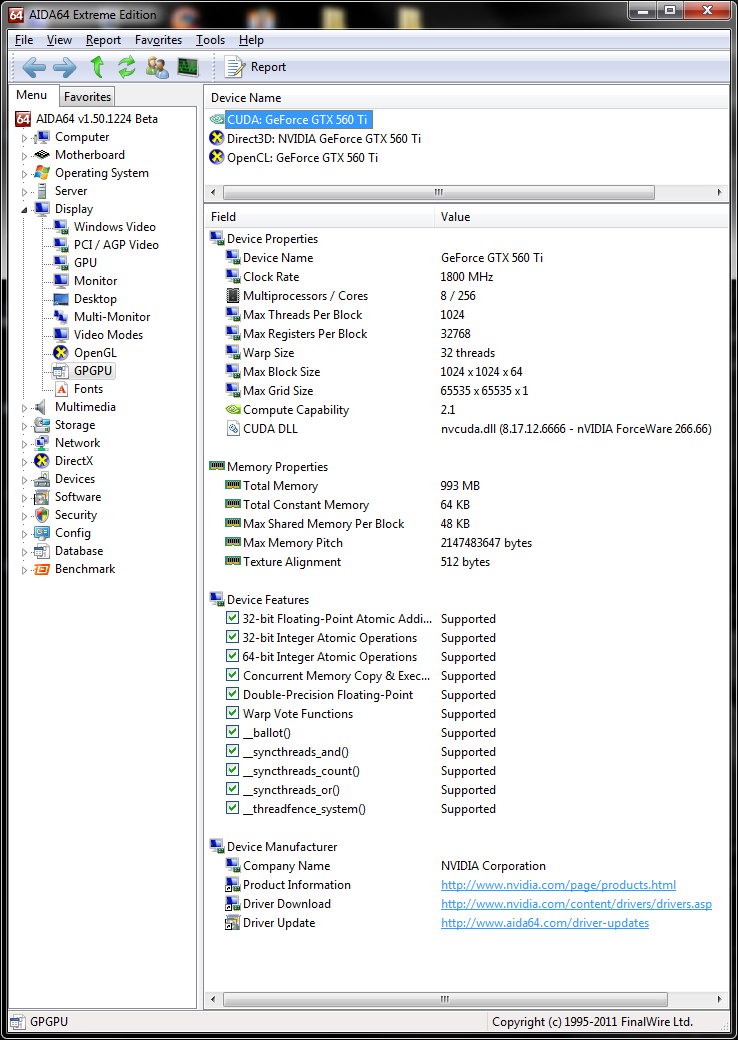The height and width of the screenshot is (1040, 738).
Task: Select the Motherboard tree icon
Action: (x=42, y=155)
